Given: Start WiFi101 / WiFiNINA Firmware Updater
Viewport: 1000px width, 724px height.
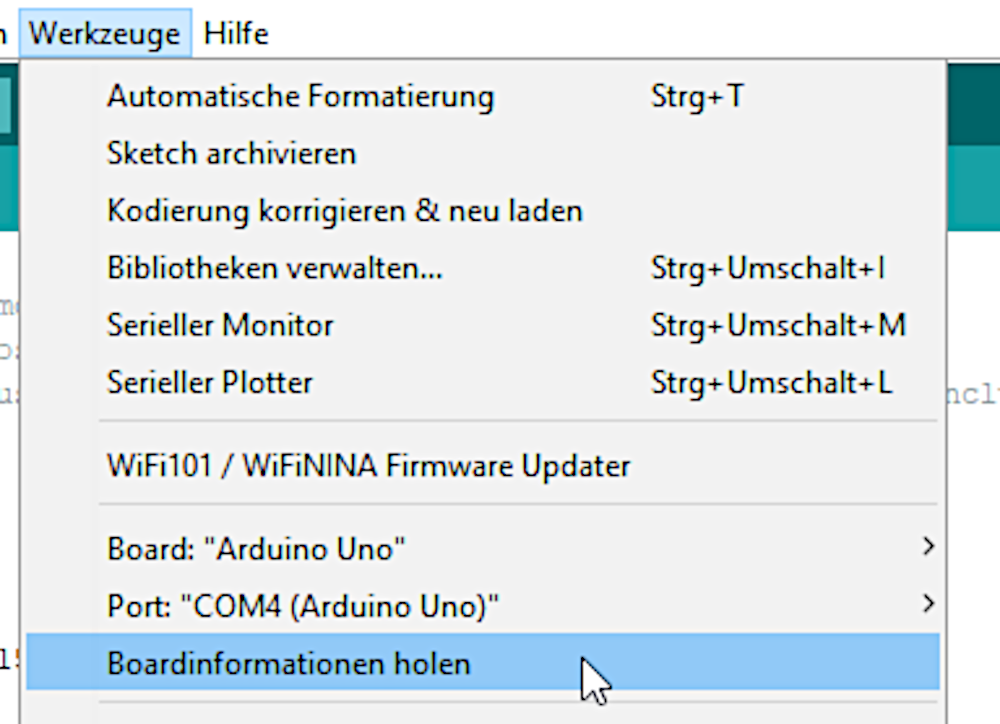Looking at the screenshot, I should click(368, 466).
